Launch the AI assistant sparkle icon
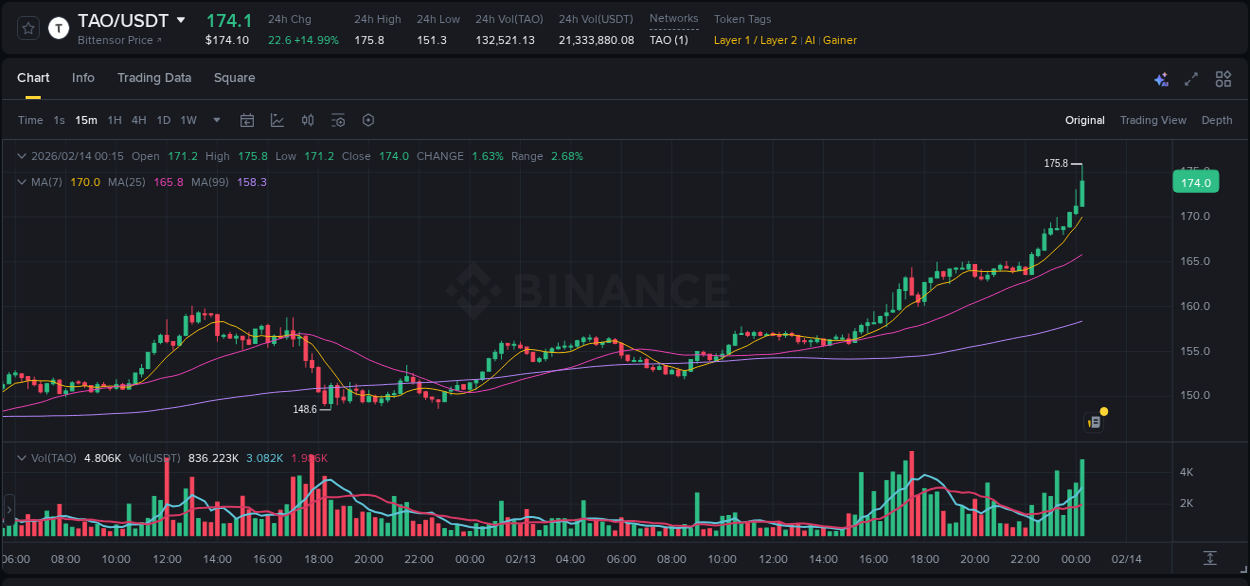 tap(1160, 78)
